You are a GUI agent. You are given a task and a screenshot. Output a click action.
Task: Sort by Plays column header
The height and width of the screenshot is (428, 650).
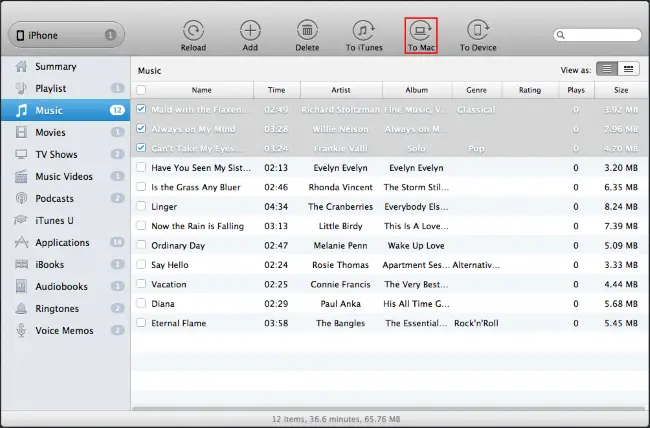(x=576, y=90)
